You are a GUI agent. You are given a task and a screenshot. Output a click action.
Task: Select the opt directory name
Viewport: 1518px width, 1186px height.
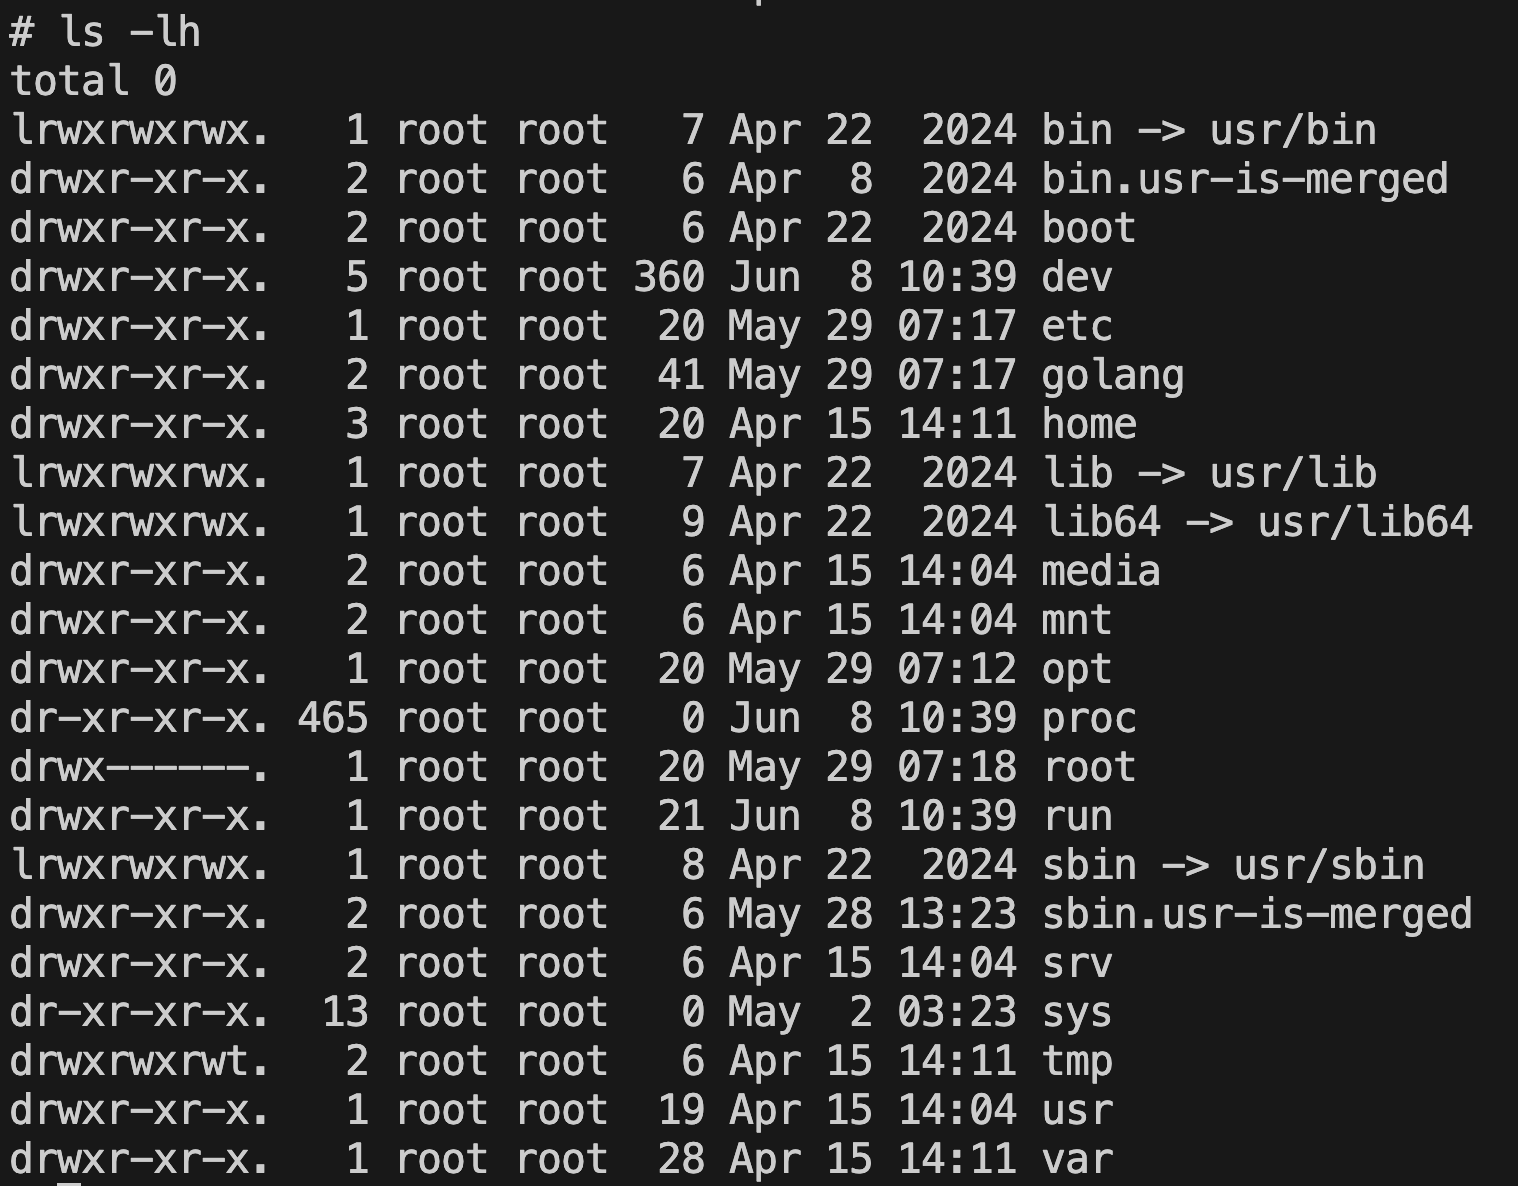(x=1077, y=671)
